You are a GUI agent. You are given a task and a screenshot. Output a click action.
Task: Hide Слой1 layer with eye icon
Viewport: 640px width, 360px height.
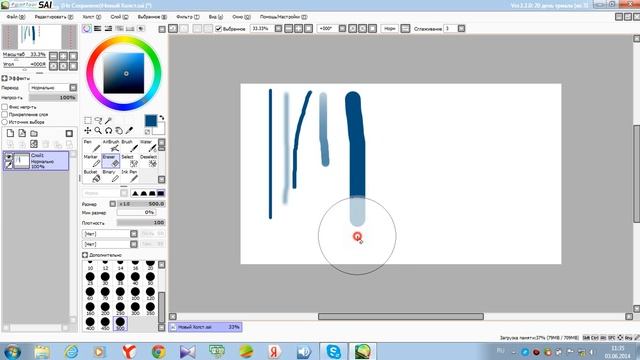pyautogui.click(x=9, y=156)
